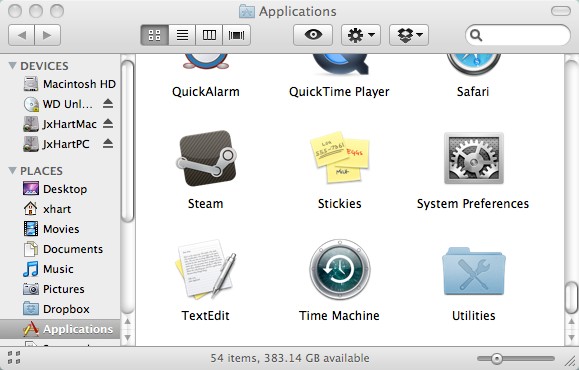The image size is (579, 370).
Task: Switch to icon view
Action: point(155,35)
